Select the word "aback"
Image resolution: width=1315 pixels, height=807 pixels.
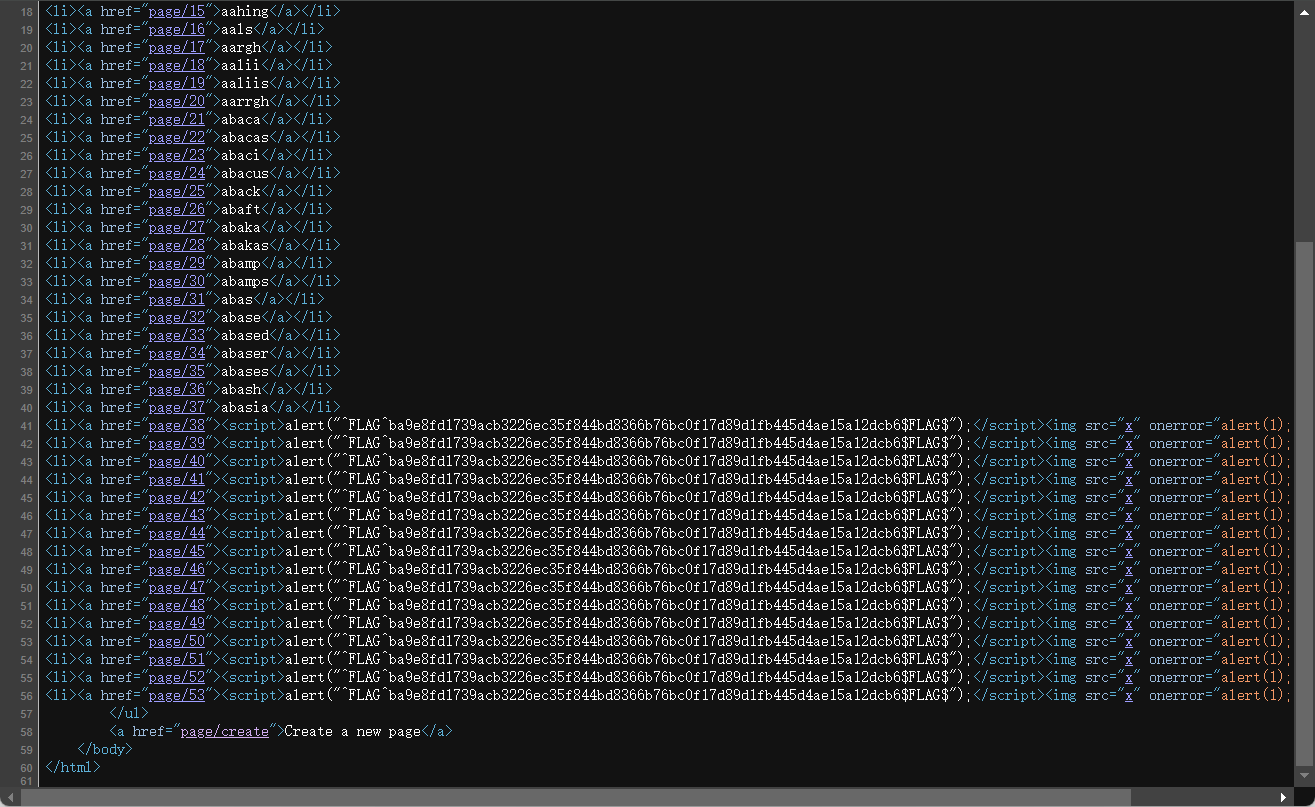point(241,191)
